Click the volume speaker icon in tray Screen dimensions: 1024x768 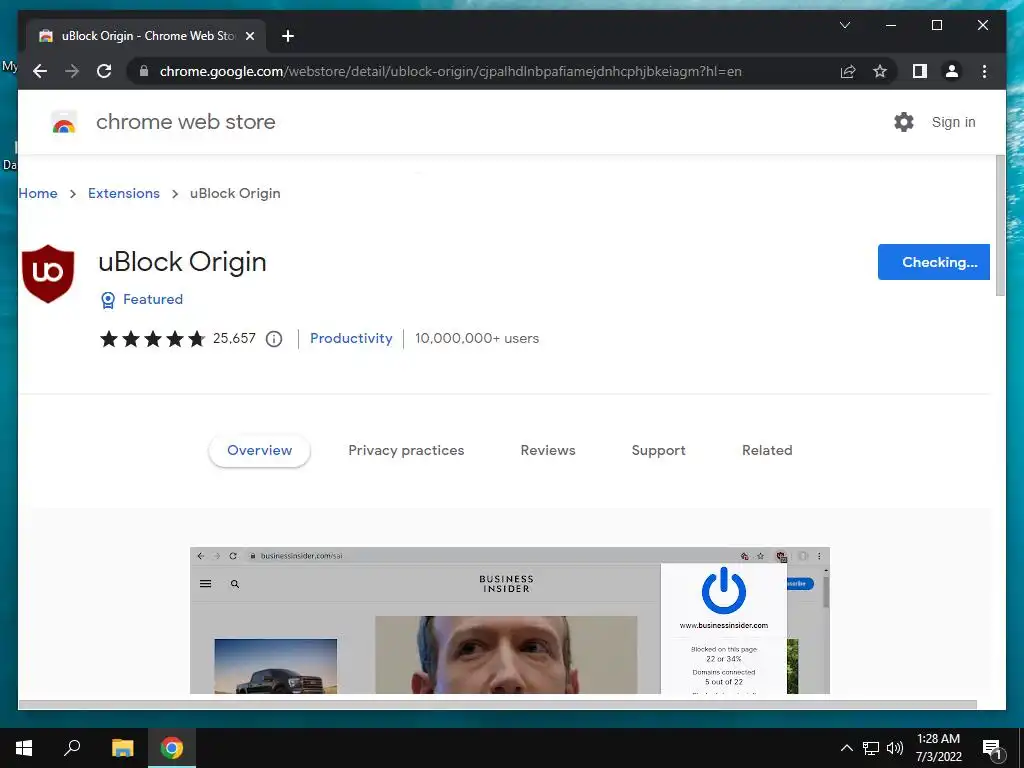pos(895,748)
